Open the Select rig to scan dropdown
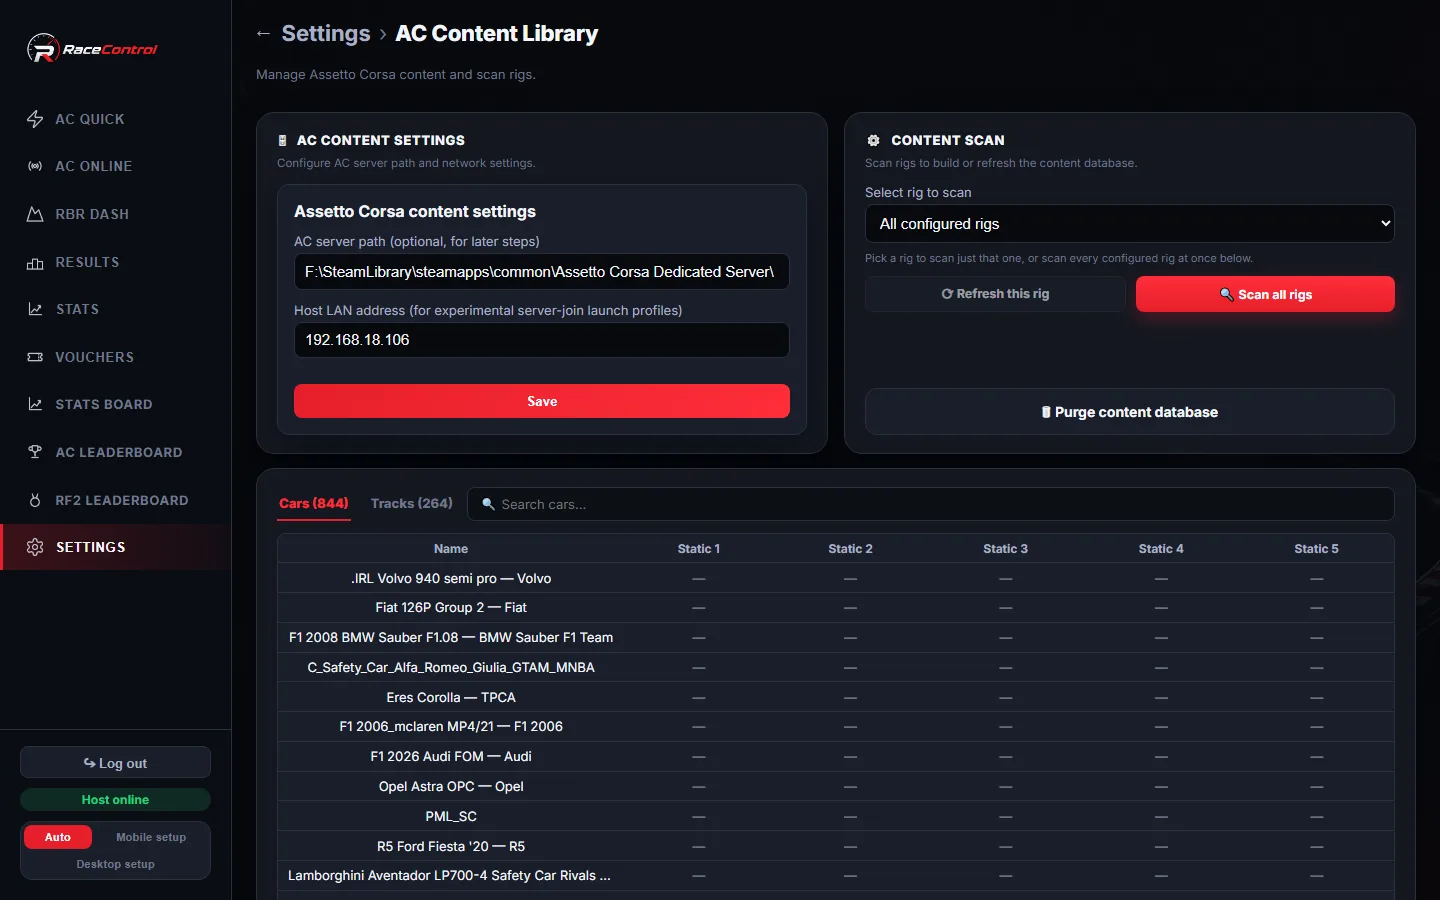The image size is (1440, 900). [1129, 224]
